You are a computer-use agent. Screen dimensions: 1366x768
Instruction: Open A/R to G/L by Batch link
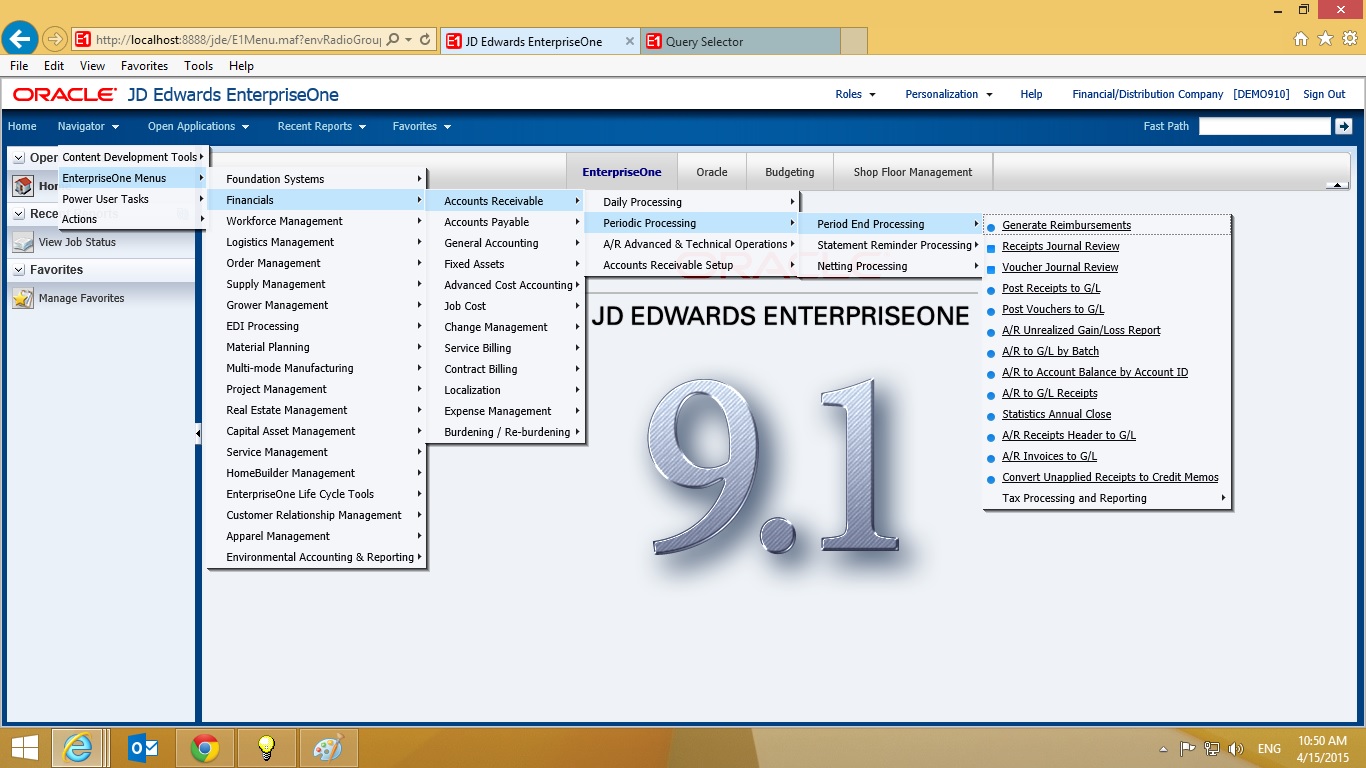click(x=1050, y=351)
